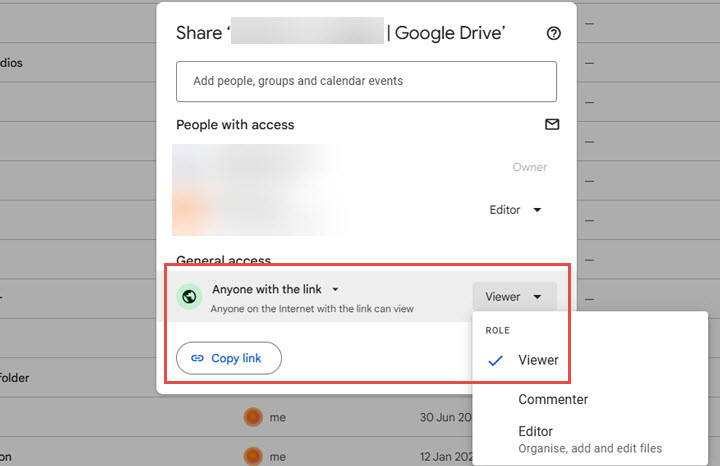The width and height of the screenshot is (720, 466).
Task: Select the checked Viewer role option
Action: pyautogui.click(x=538, y=360)
